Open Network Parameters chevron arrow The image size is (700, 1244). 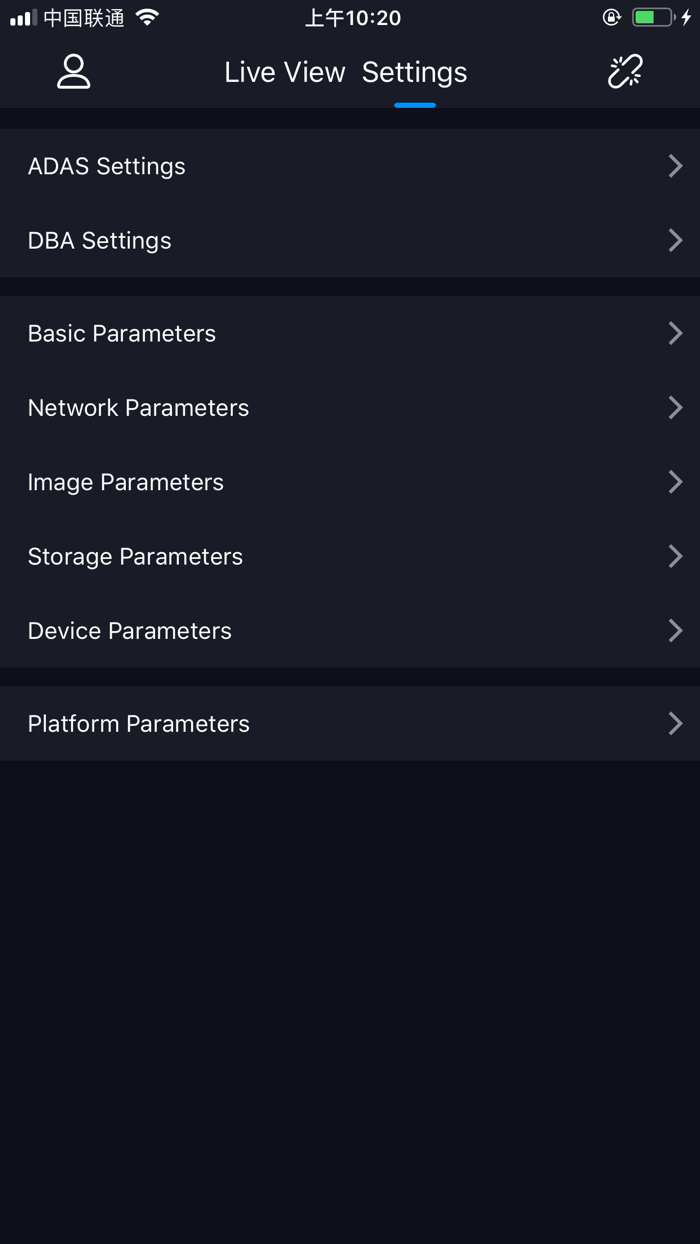[x=676, y=407]
